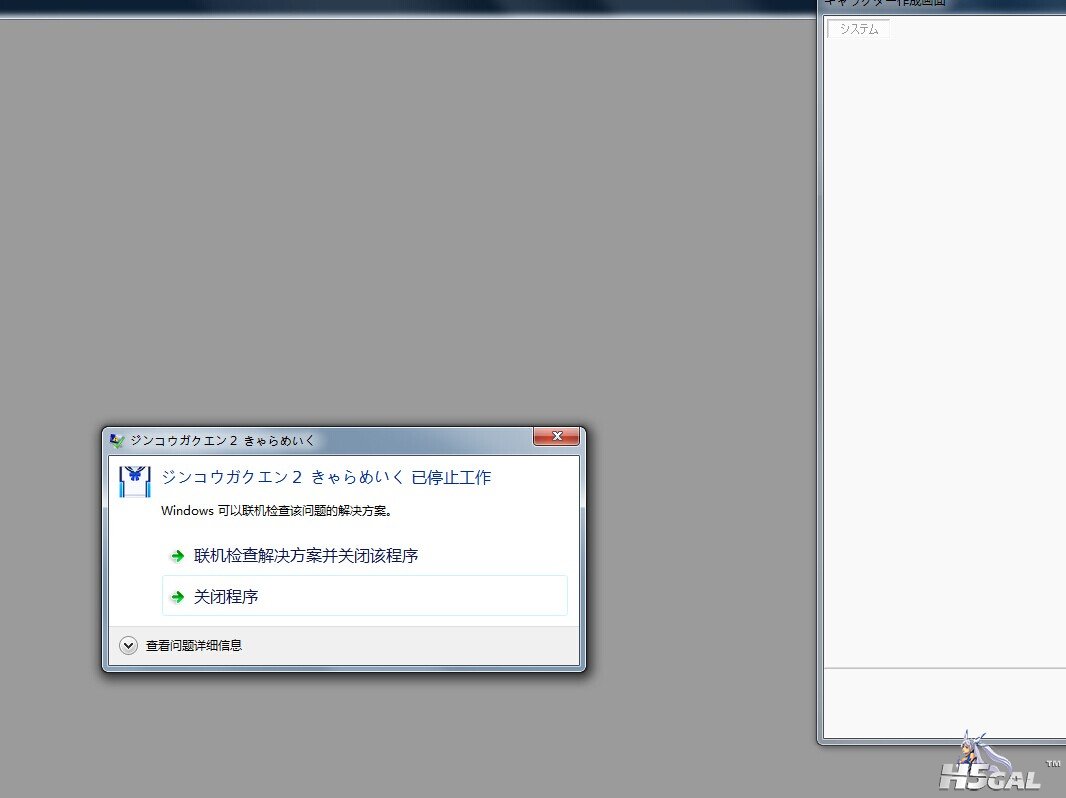
Task: Expand 查看问题详细信息 details chevron
Action: 128,645
